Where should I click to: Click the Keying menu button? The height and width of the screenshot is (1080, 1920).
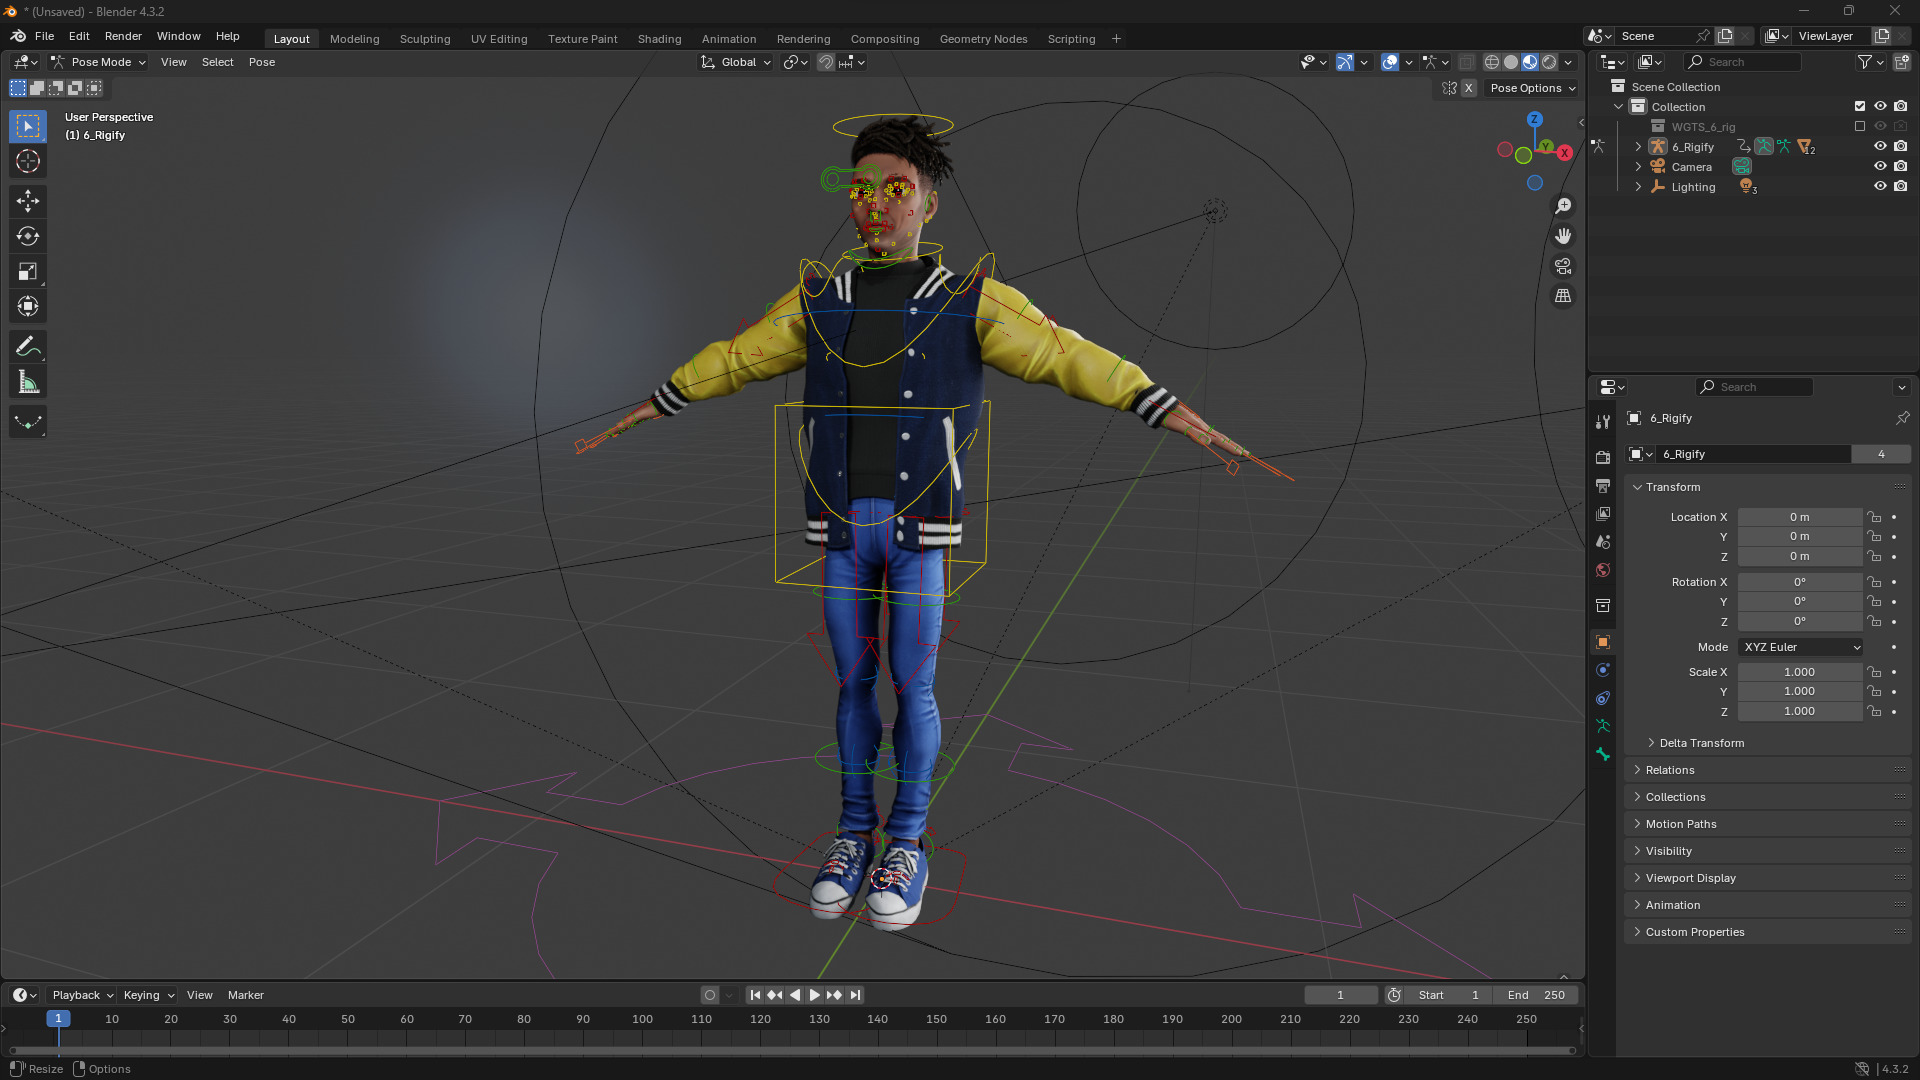coord(148,995)
